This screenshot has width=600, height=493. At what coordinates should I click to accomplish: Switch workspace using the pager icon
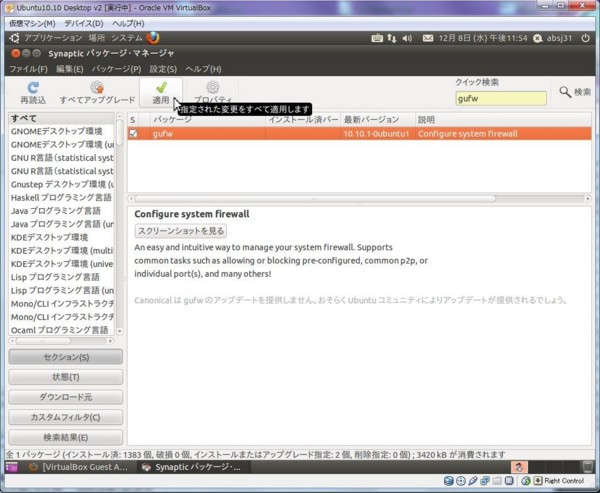click(x=519, y=467)
